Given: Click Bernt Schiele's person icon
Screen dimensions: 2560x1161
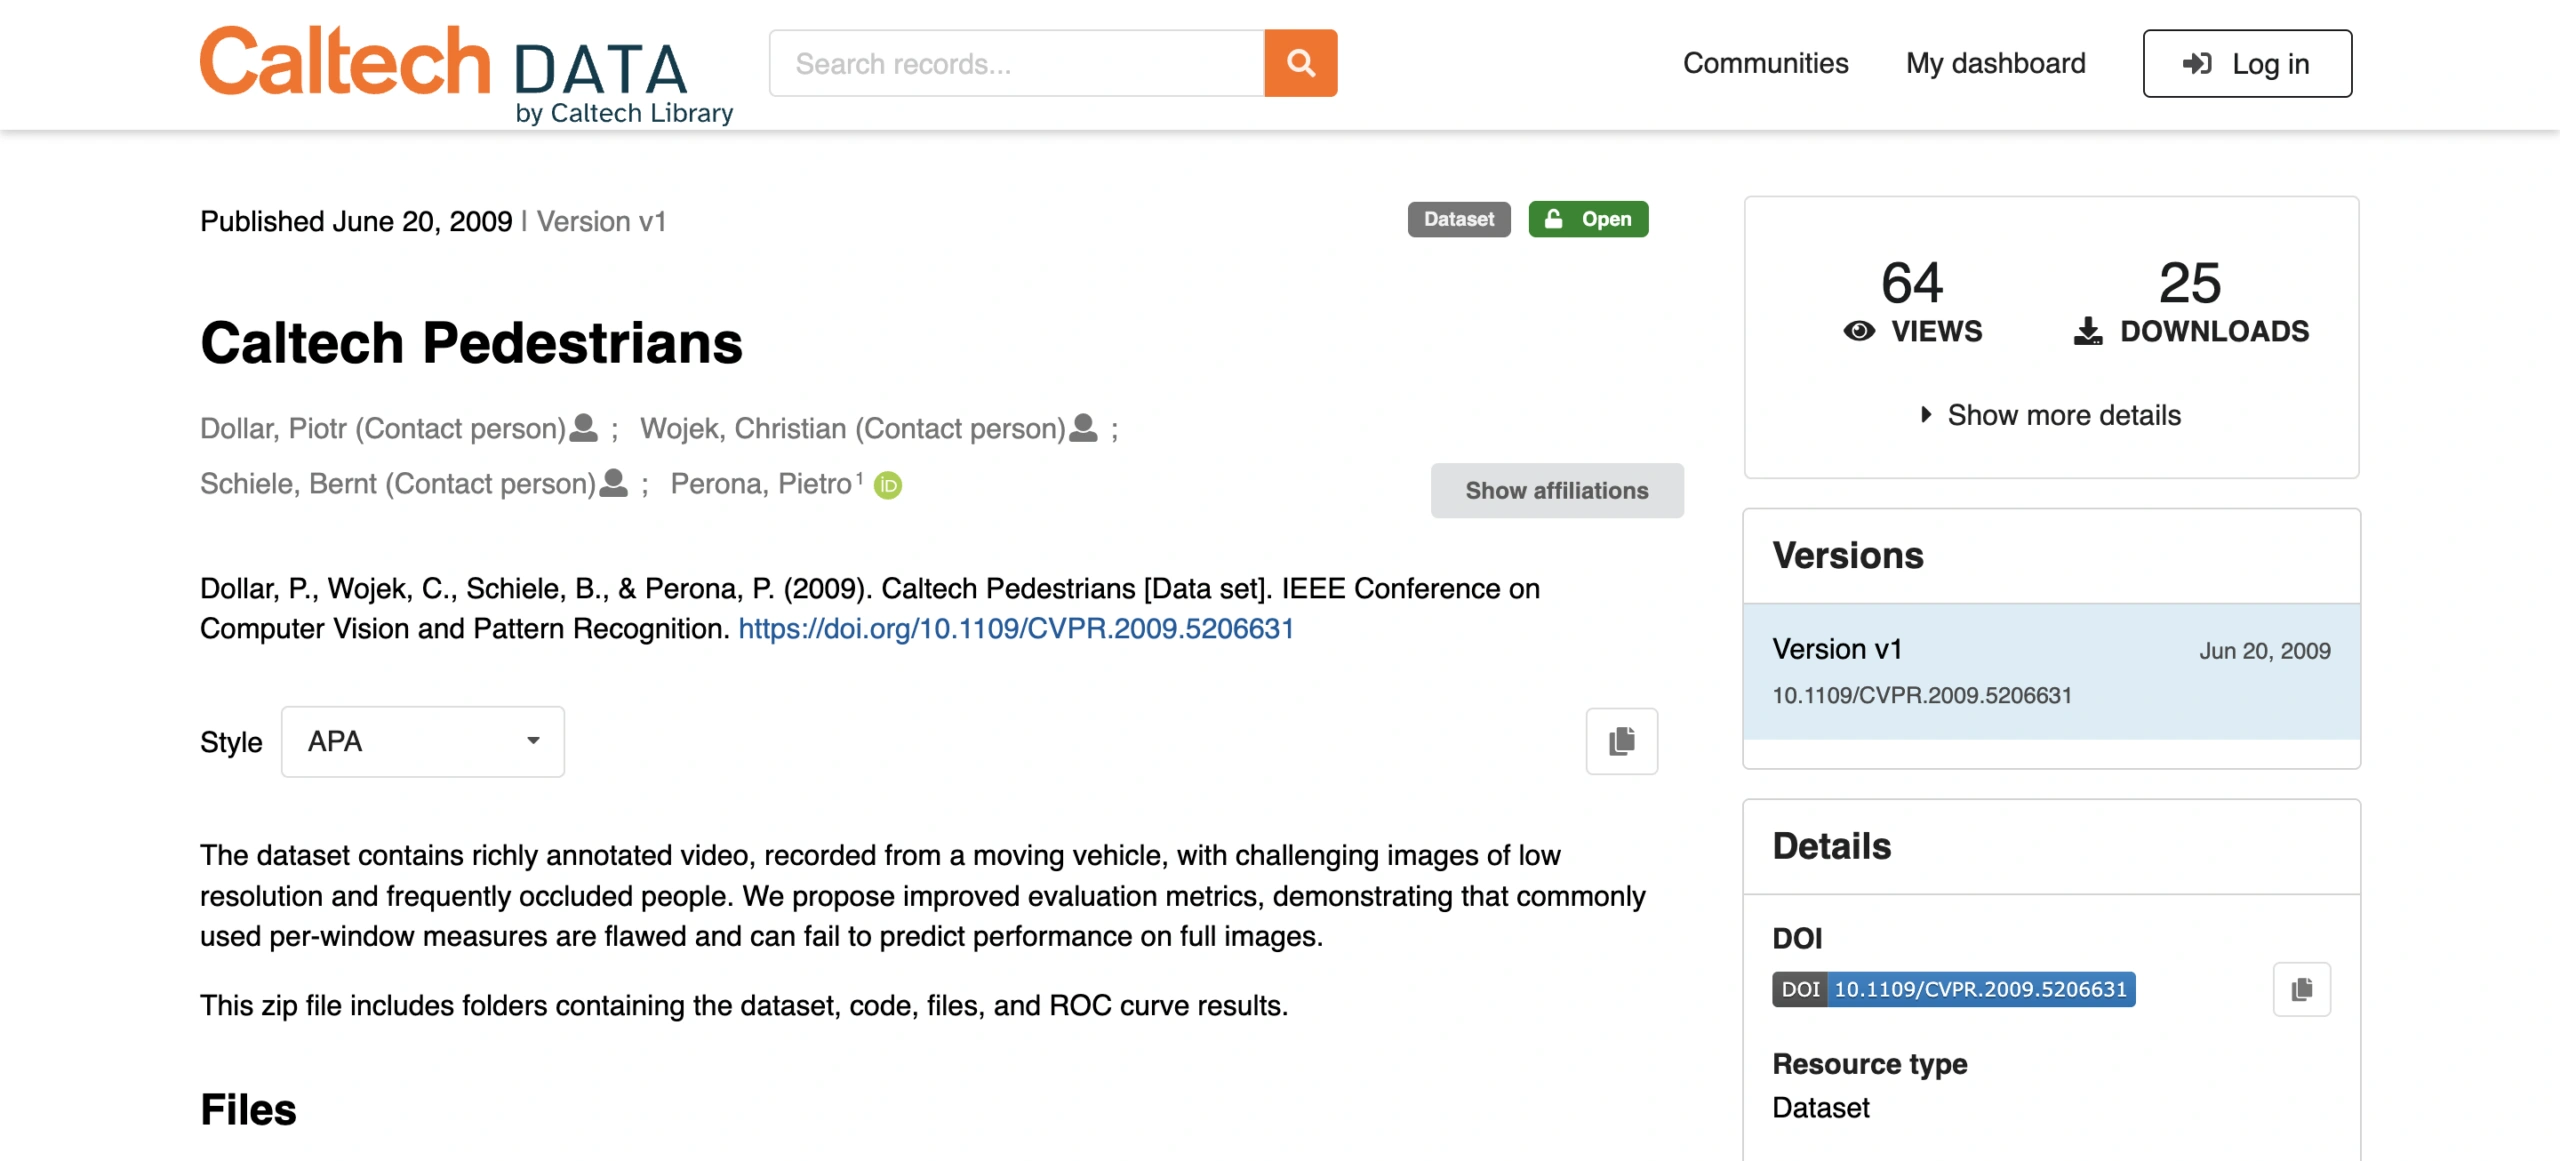Looking at the screenshot, I should tap(613, 483).
